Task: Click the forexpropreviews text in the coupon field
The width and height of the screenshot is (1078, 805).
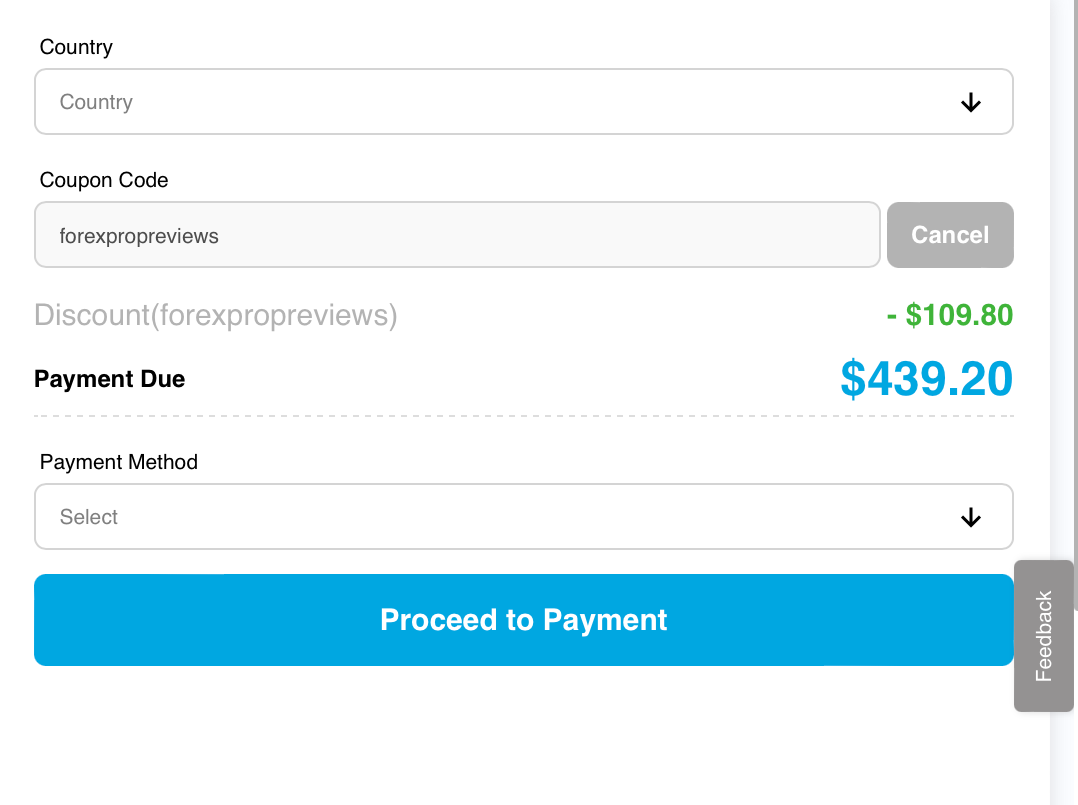Action: point(139,236)
